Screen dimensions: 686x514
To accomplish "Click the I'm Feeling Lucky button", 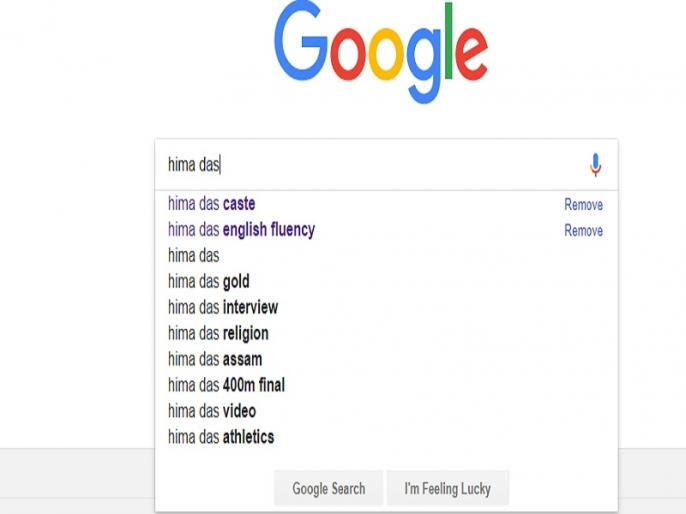I will [x=448, y=488].
